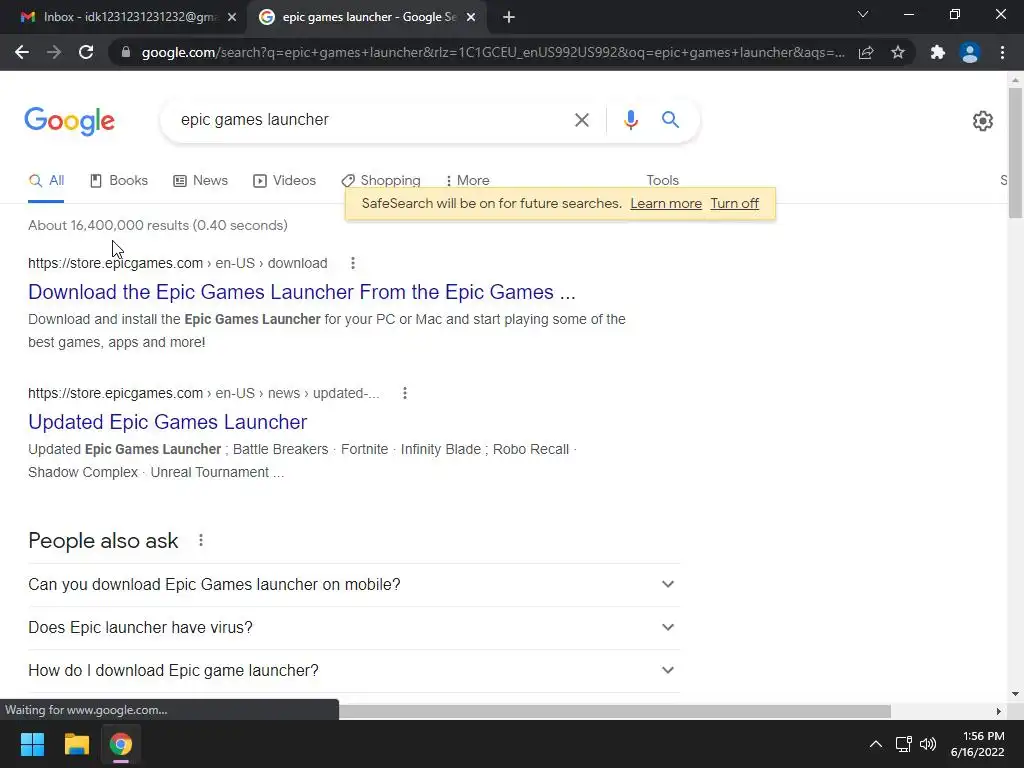Screen dimensions: 1024x768
Task: Open File Explorer from the taskbar
Action: click(x=76, y=744)
